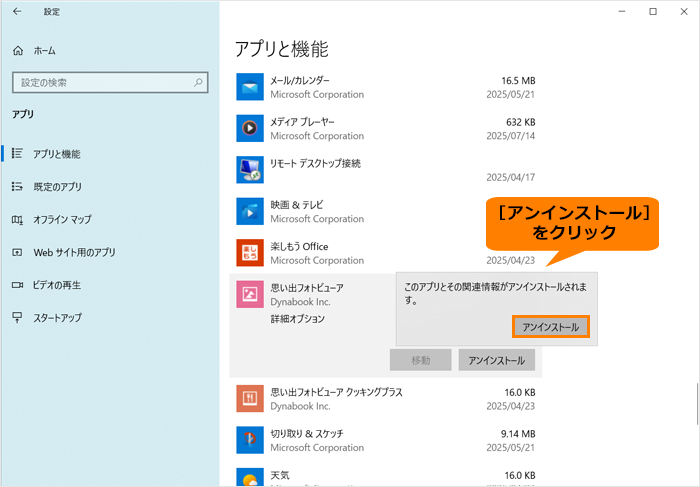Viewport: 700px width, 487px height.
Task: Select 映画 & テレビ in the app list
Action: click(296, 205)
